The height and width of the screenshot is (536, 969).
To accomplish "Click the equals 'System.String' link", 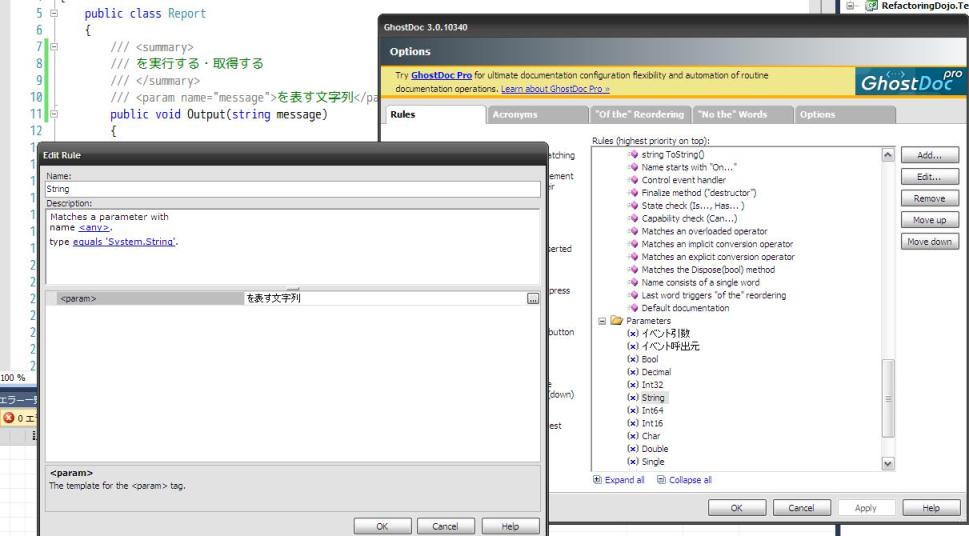I will 124,242.
